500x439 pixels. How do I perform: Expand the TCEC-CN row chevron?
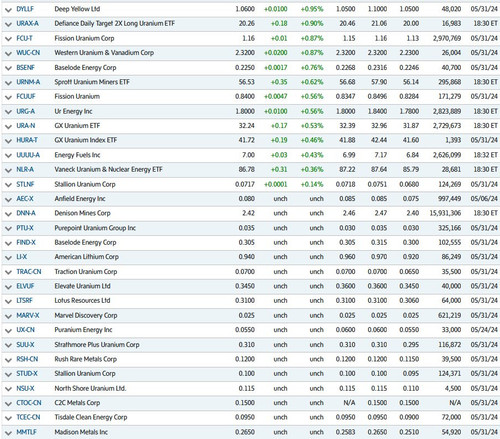click(x=9, y=418)
